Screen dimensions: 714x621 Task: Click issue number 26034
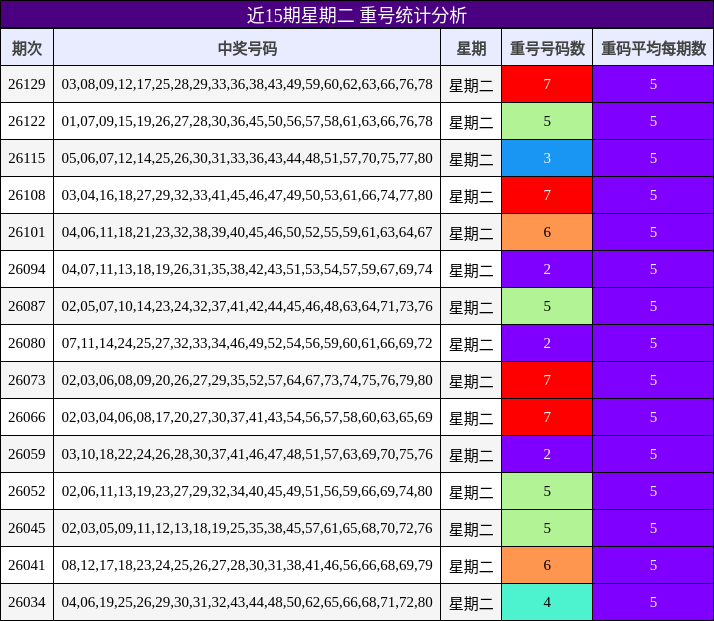(x=27, y=602)
